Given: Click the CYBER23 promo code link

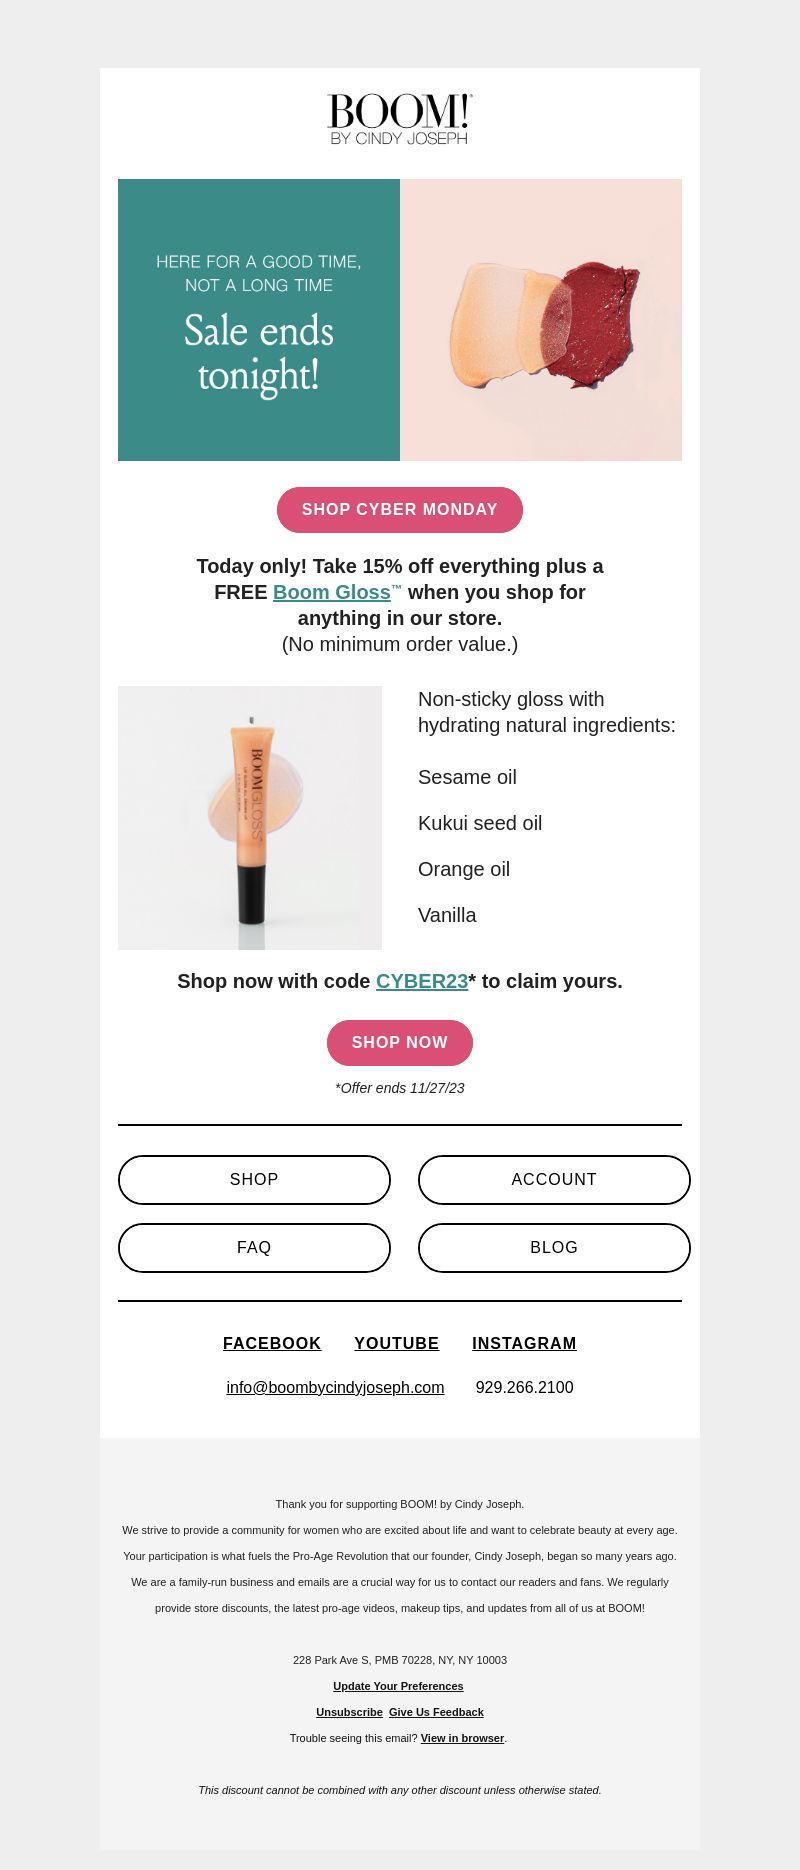Looking at the screenshot, I should click(422, 981).
